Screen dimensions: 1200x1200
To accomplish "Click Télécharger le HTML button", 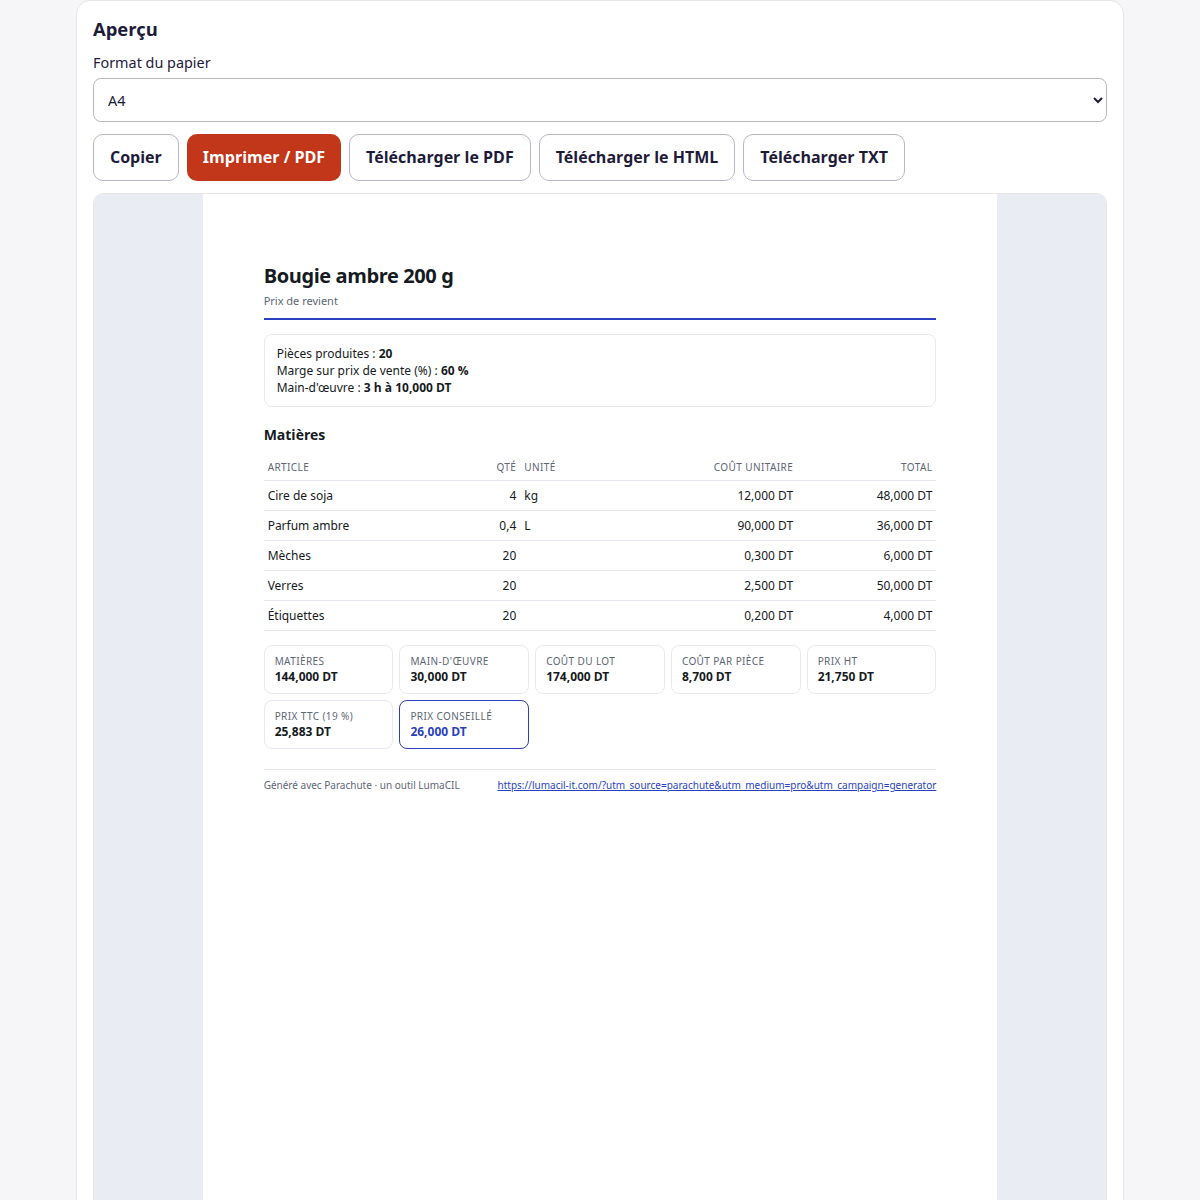I will 637,157.
